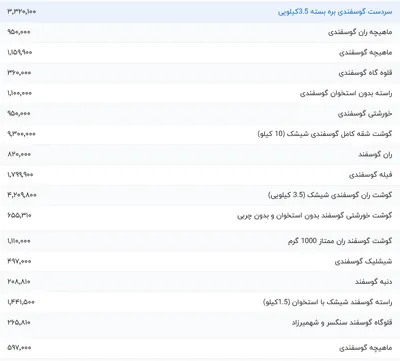
Task: Select the price ۱,۷۹۹,۹۰۰
Action: [x=20, y=174]
